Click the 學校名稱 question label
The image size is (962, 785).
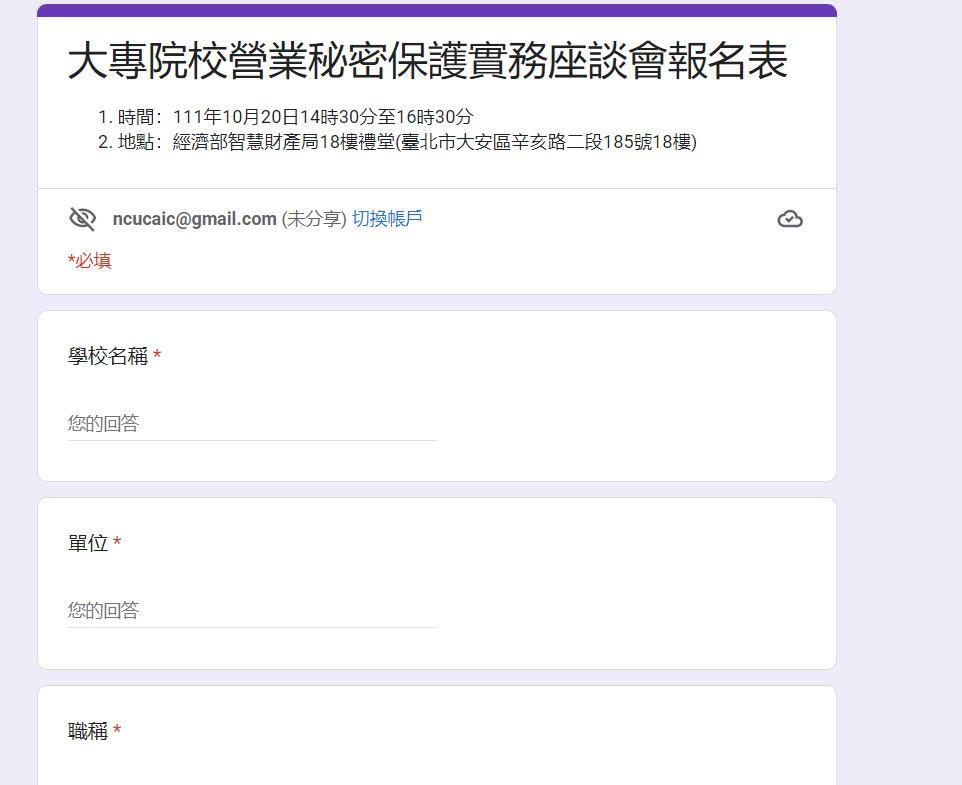point(108,356)
